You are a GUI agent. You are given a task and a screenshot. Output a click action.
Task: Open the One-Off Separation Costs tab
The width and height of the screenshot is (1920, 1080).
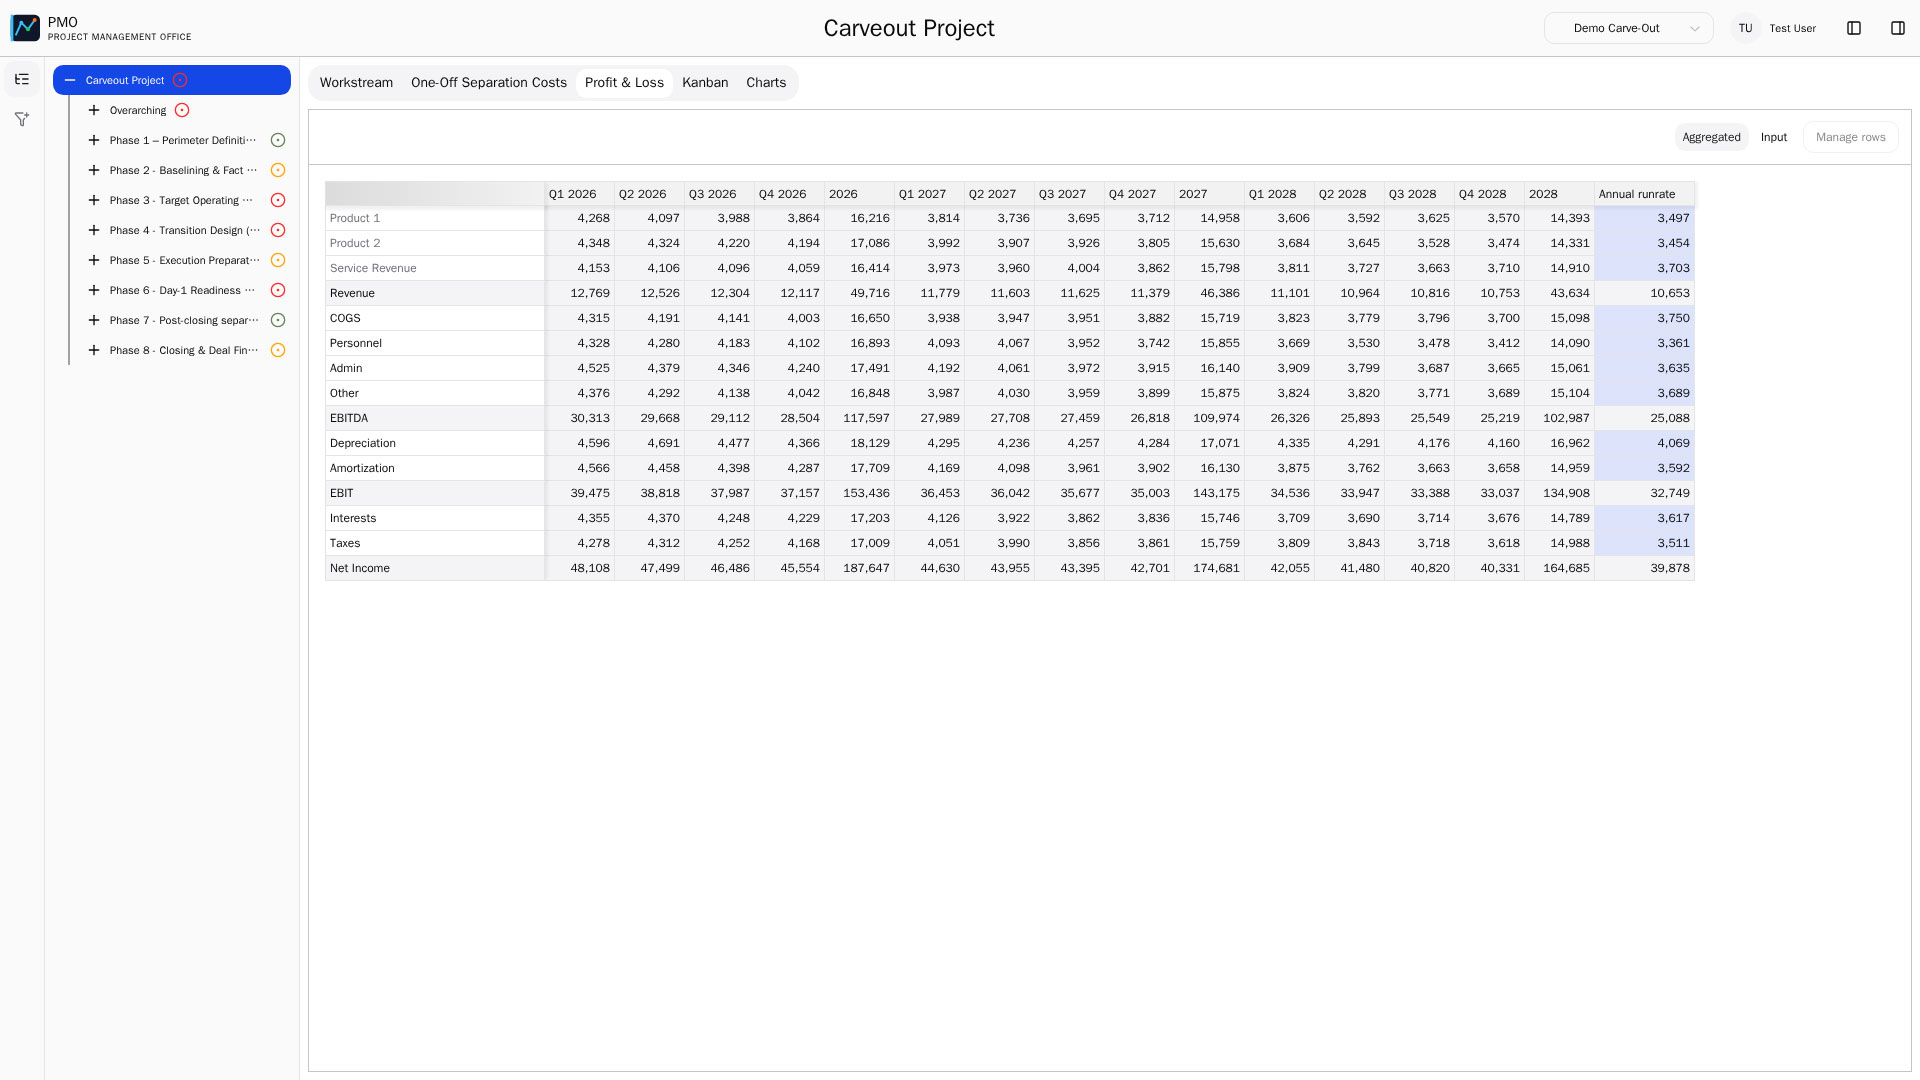(488, 82)
